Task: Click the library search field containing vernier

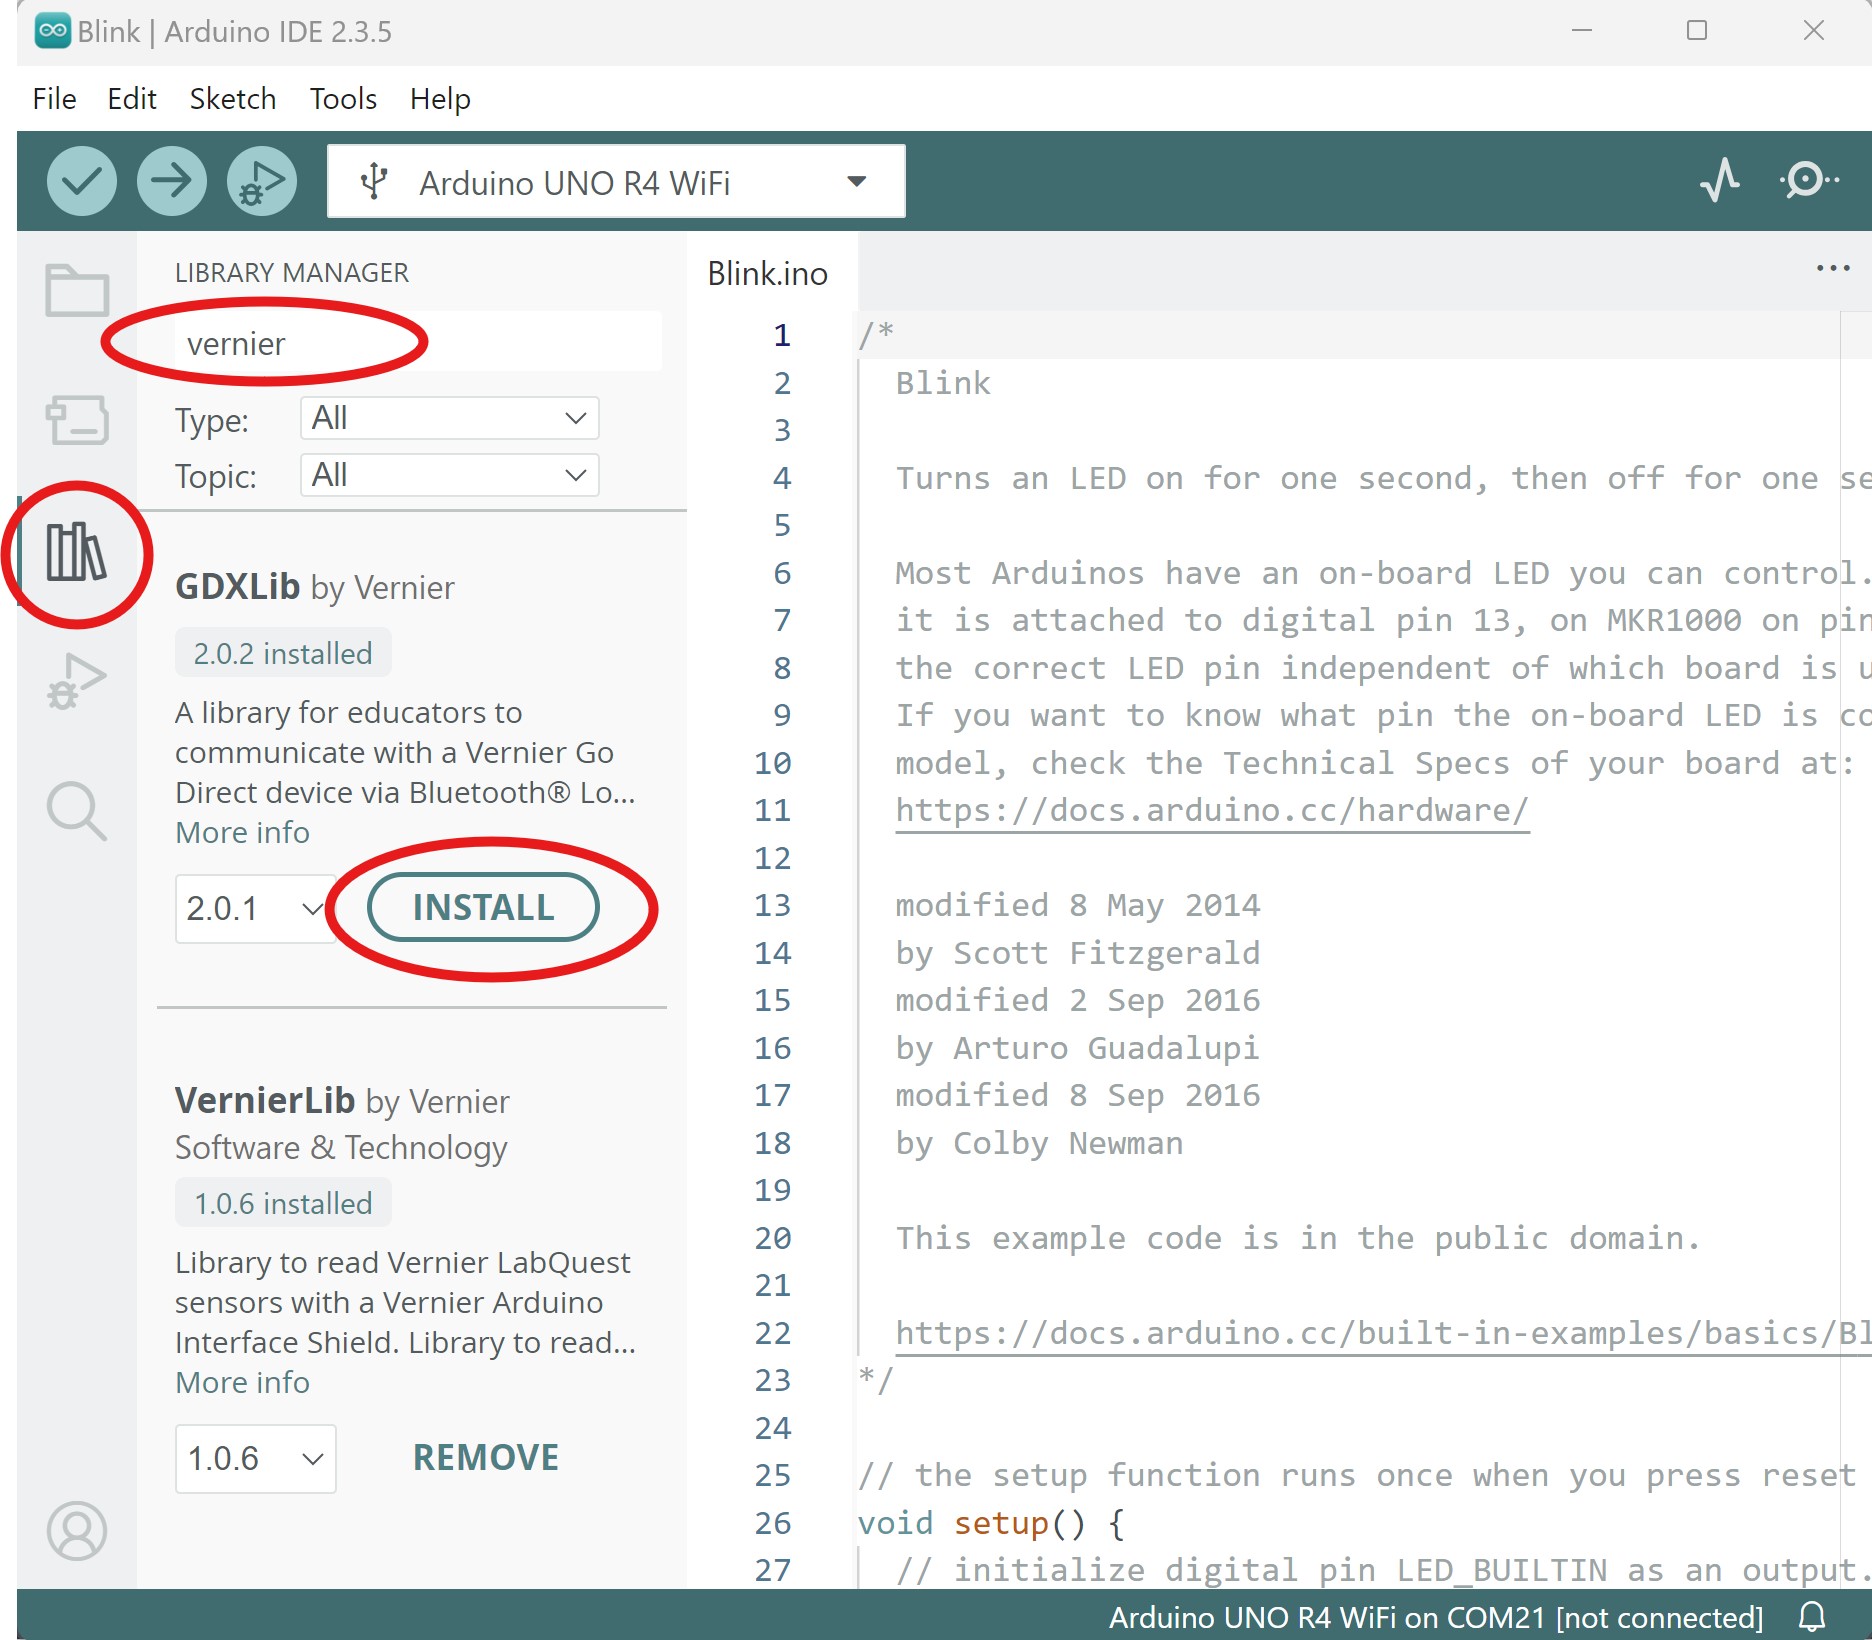Action: pyautogui.click(x=418, y=344)
